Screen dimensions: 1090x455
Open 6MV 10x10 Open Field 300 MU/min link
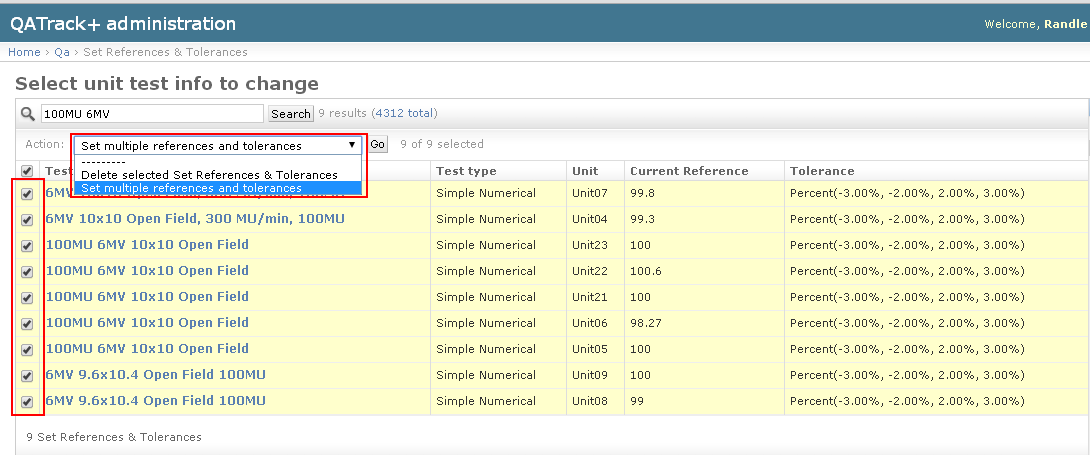pos(195,219)
